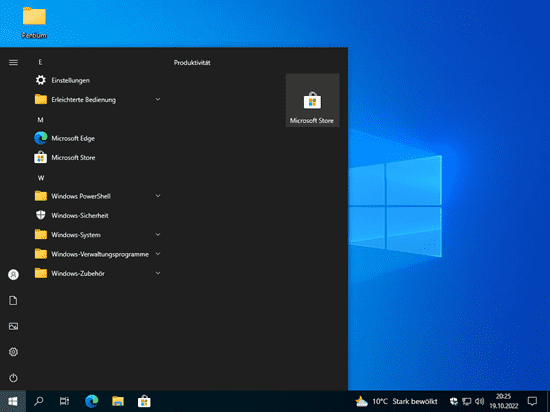Launch Microsoft Edge from the taskbar
This screenshot has width=550, height=412.
[92, 401]
